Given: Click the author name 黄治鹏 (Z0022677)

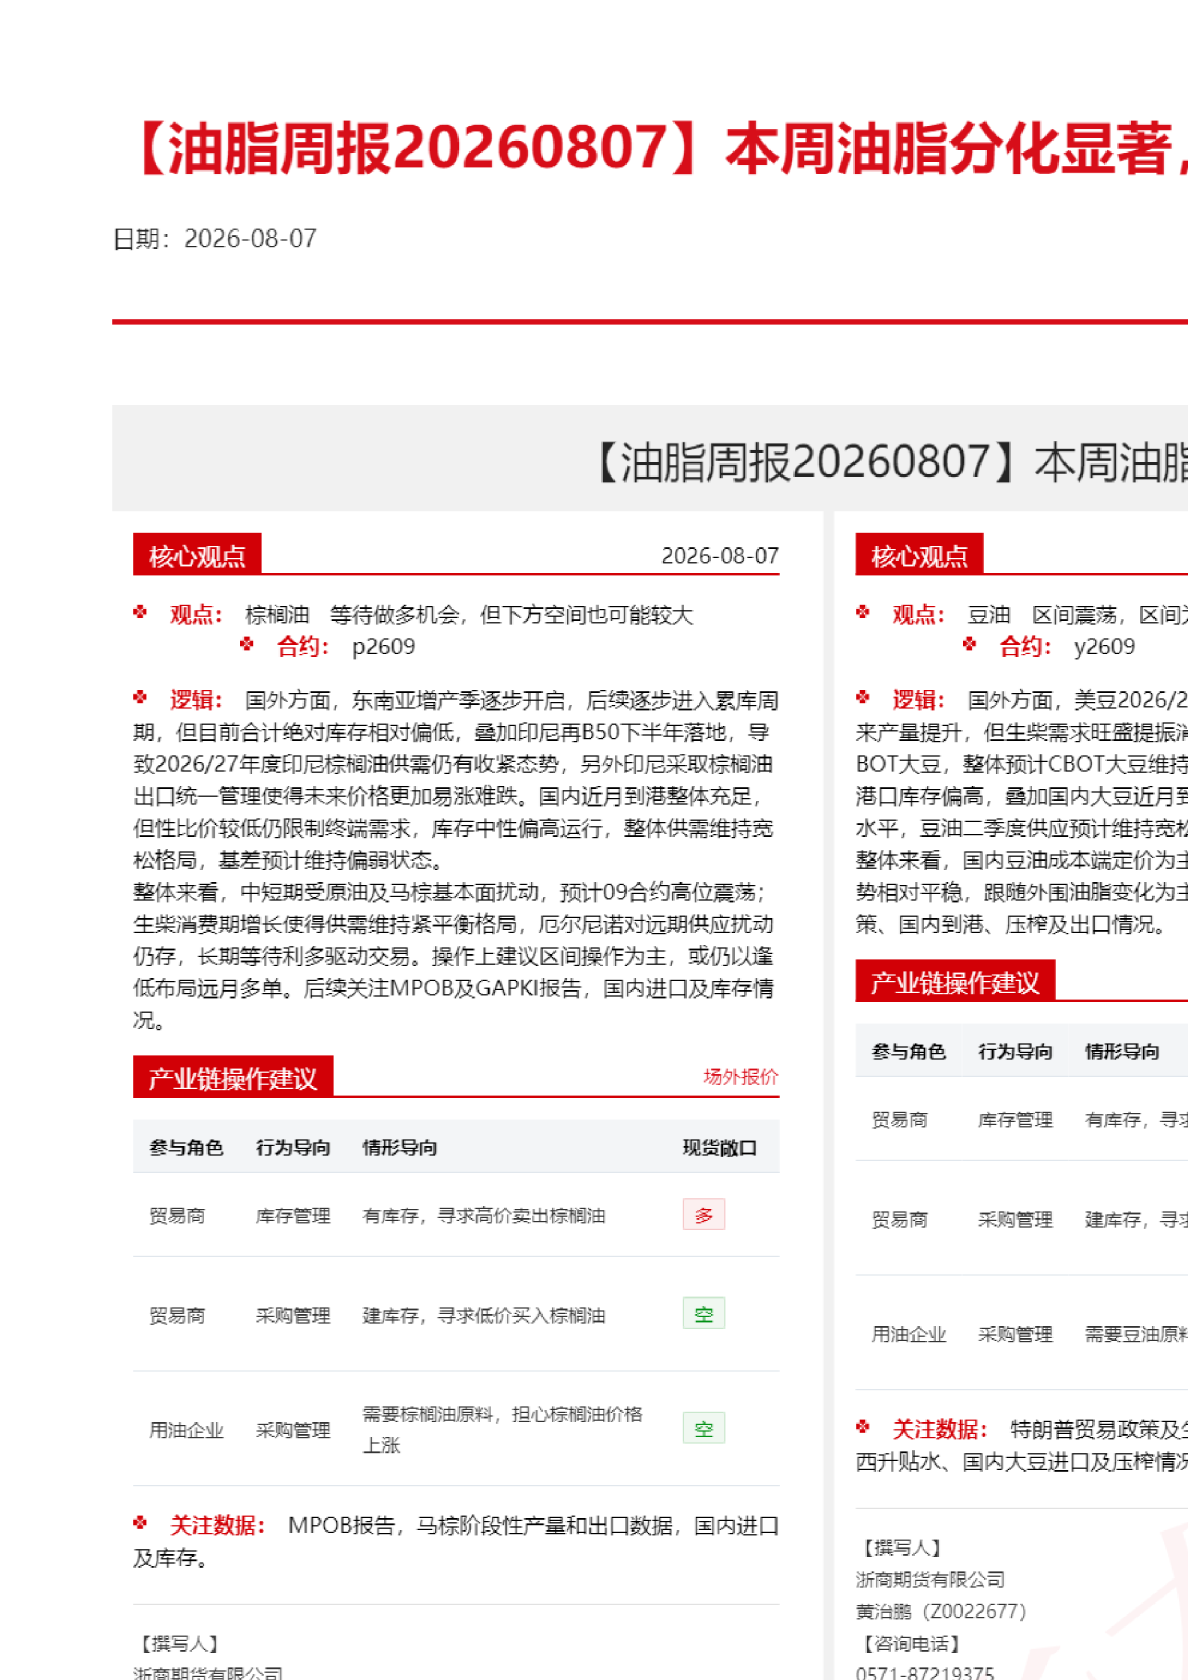Looking at the screenshot, I should (x=941, y=1611).
